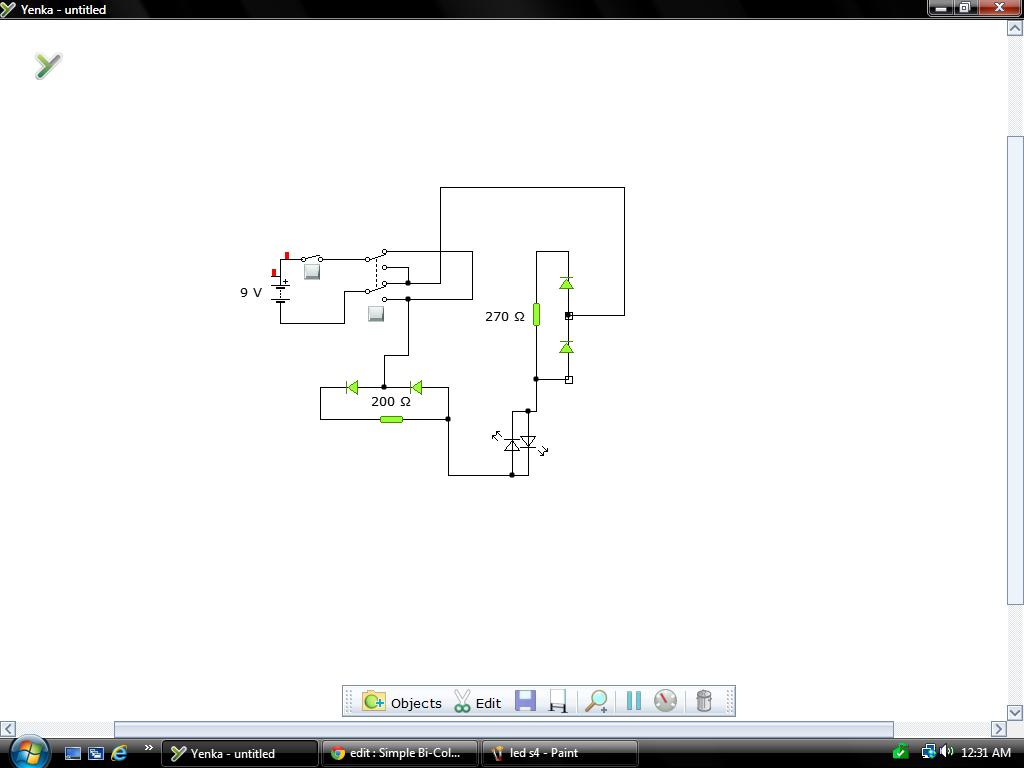Click the 200 Ω value label
This screenshot has width=1024, height=768.
point(391,402)
